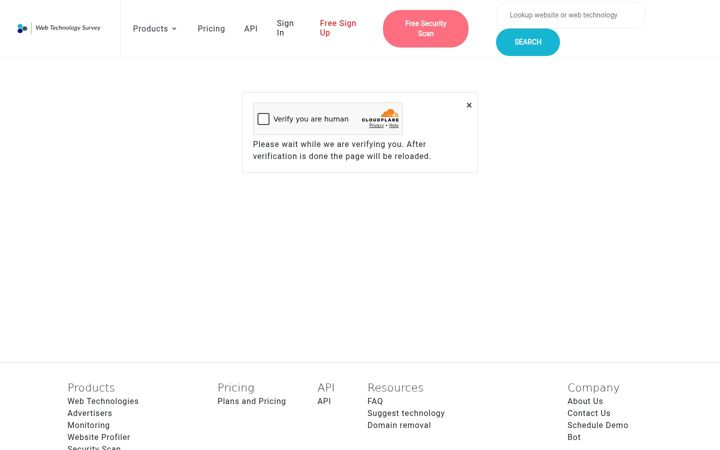The image size is (720, 450).
Task: Expand the Products dropdown menu
Action: (155, 28)
